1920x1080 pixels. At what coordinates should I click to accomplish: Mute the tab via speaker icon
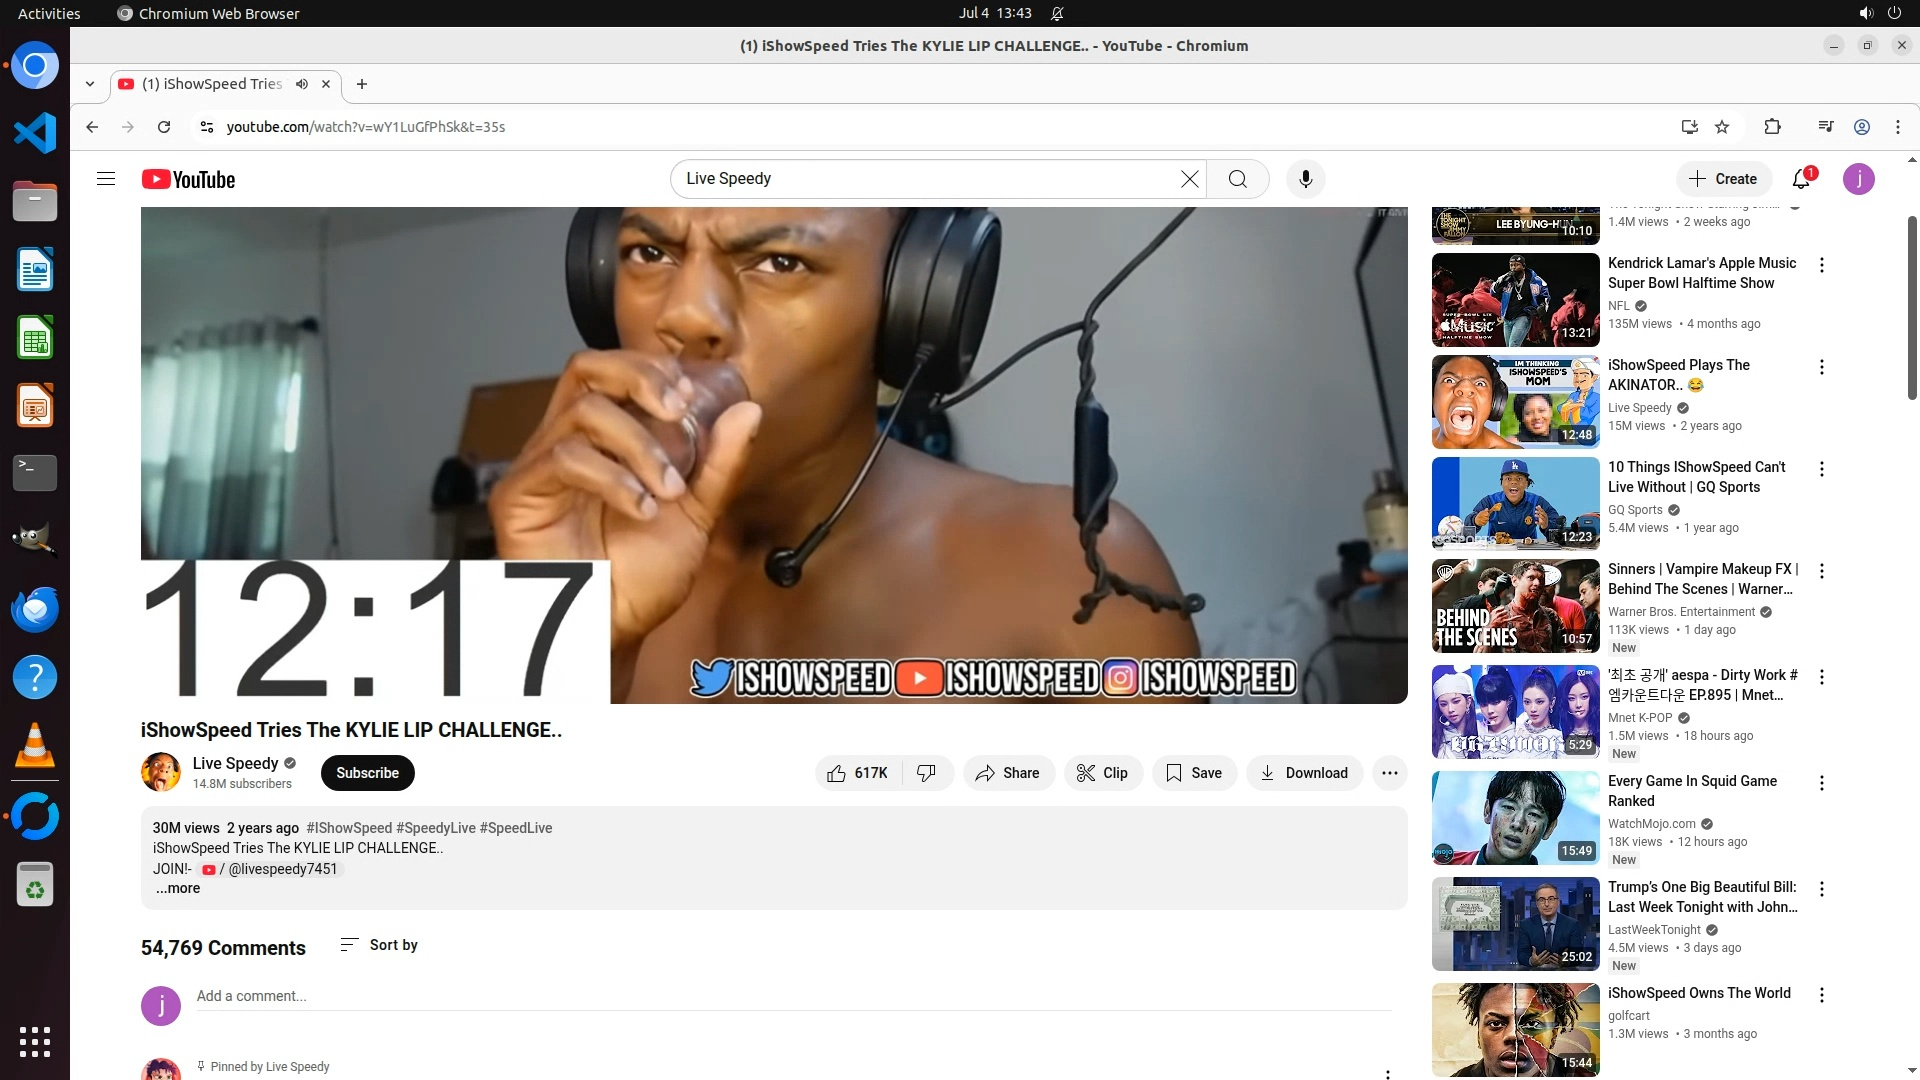click(301, 84)
